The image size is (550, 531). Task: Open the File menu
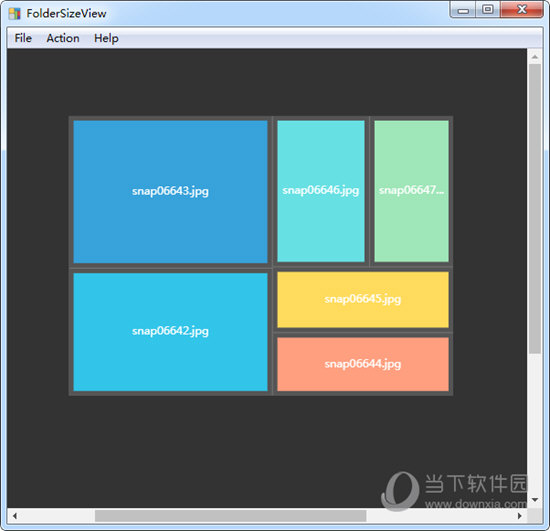23,38
